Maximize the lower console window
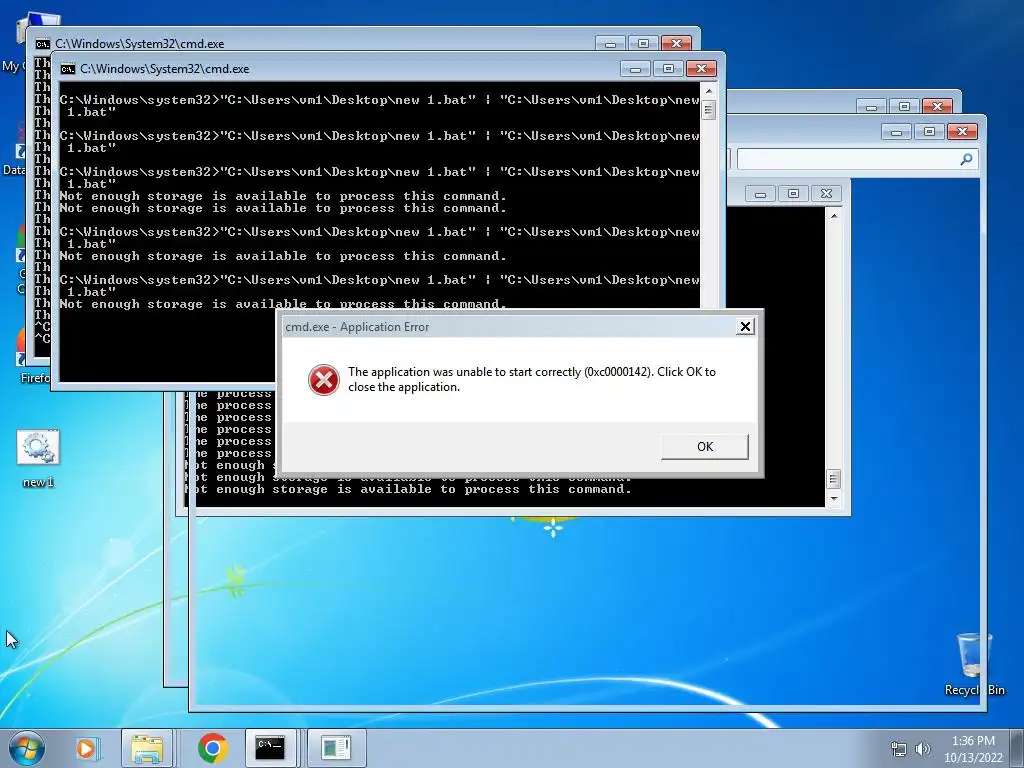The image size is (1024, 768). tap(793, 194)
